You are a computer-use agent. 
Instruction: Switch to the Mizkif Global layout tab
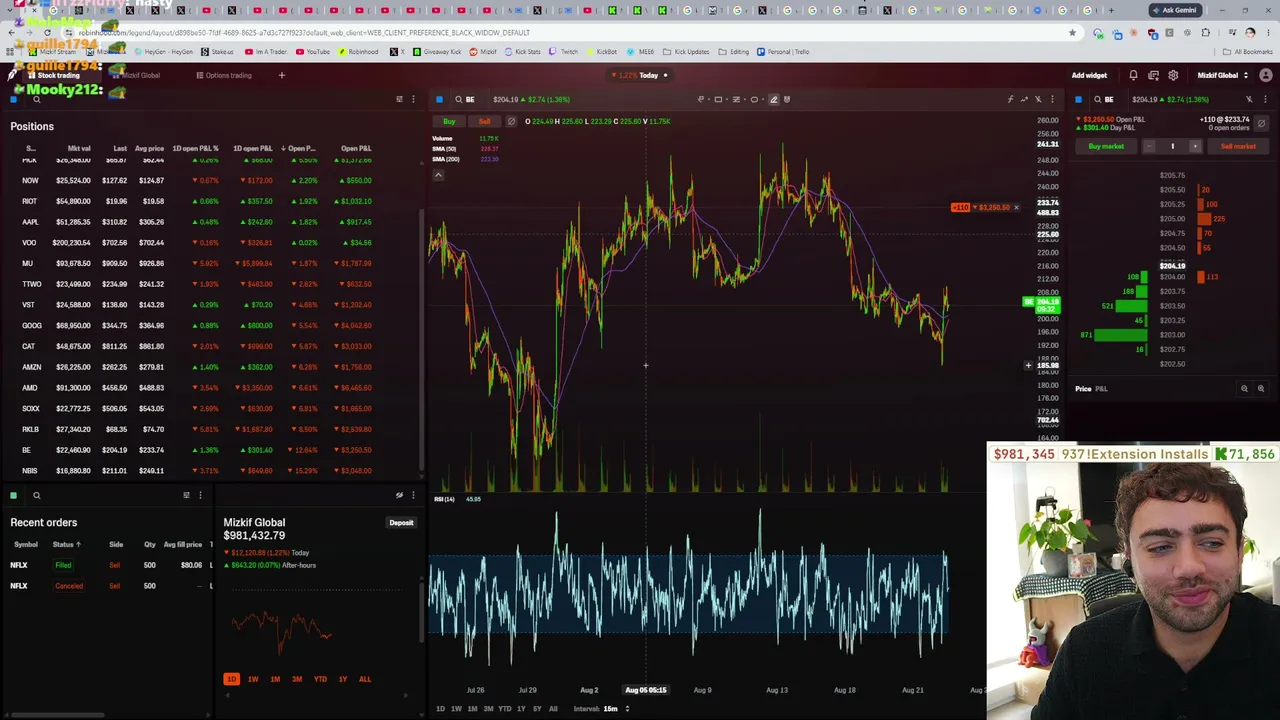[135, 75]
